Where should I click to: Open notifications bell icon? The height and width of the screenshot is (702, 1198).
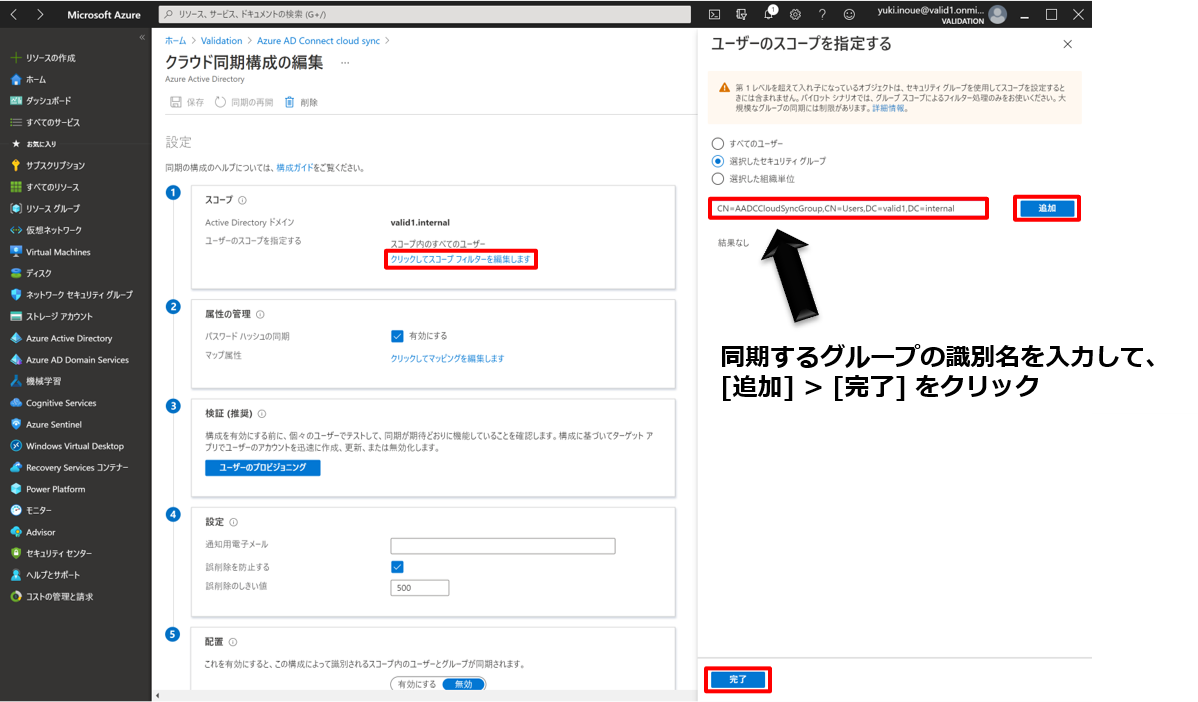pos(769,13)
